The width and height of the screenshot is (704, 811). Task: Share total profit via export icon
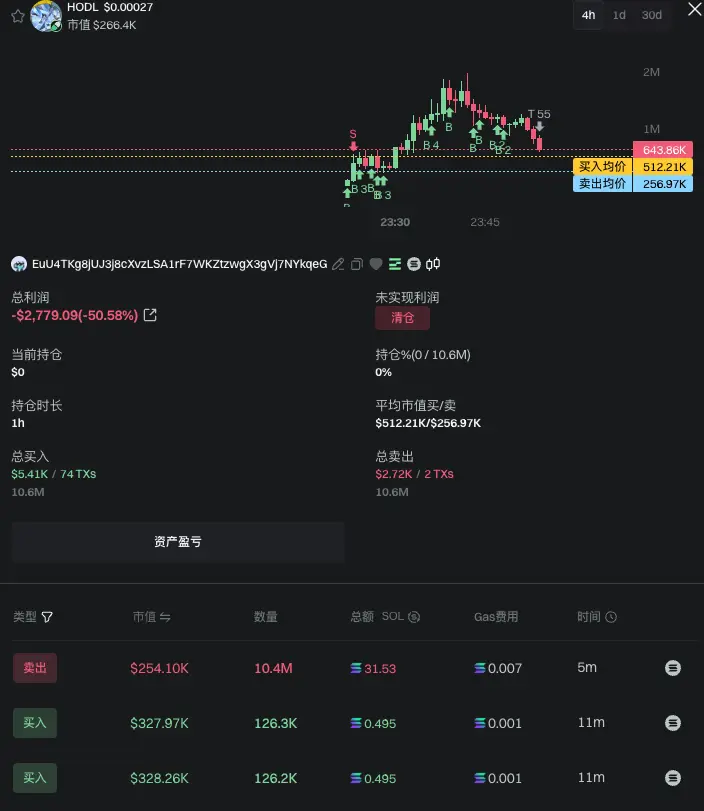click(150, 315)
